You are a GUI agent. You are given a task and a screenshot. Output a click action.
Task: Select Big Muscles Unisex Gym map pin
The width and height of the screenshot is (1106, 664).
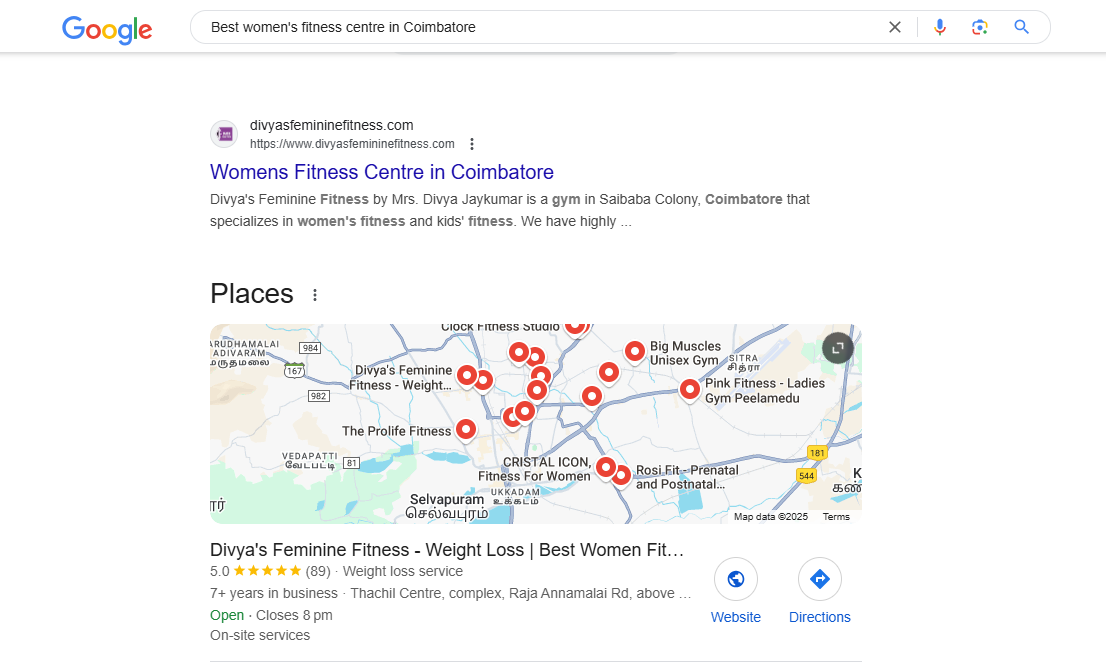635,350
